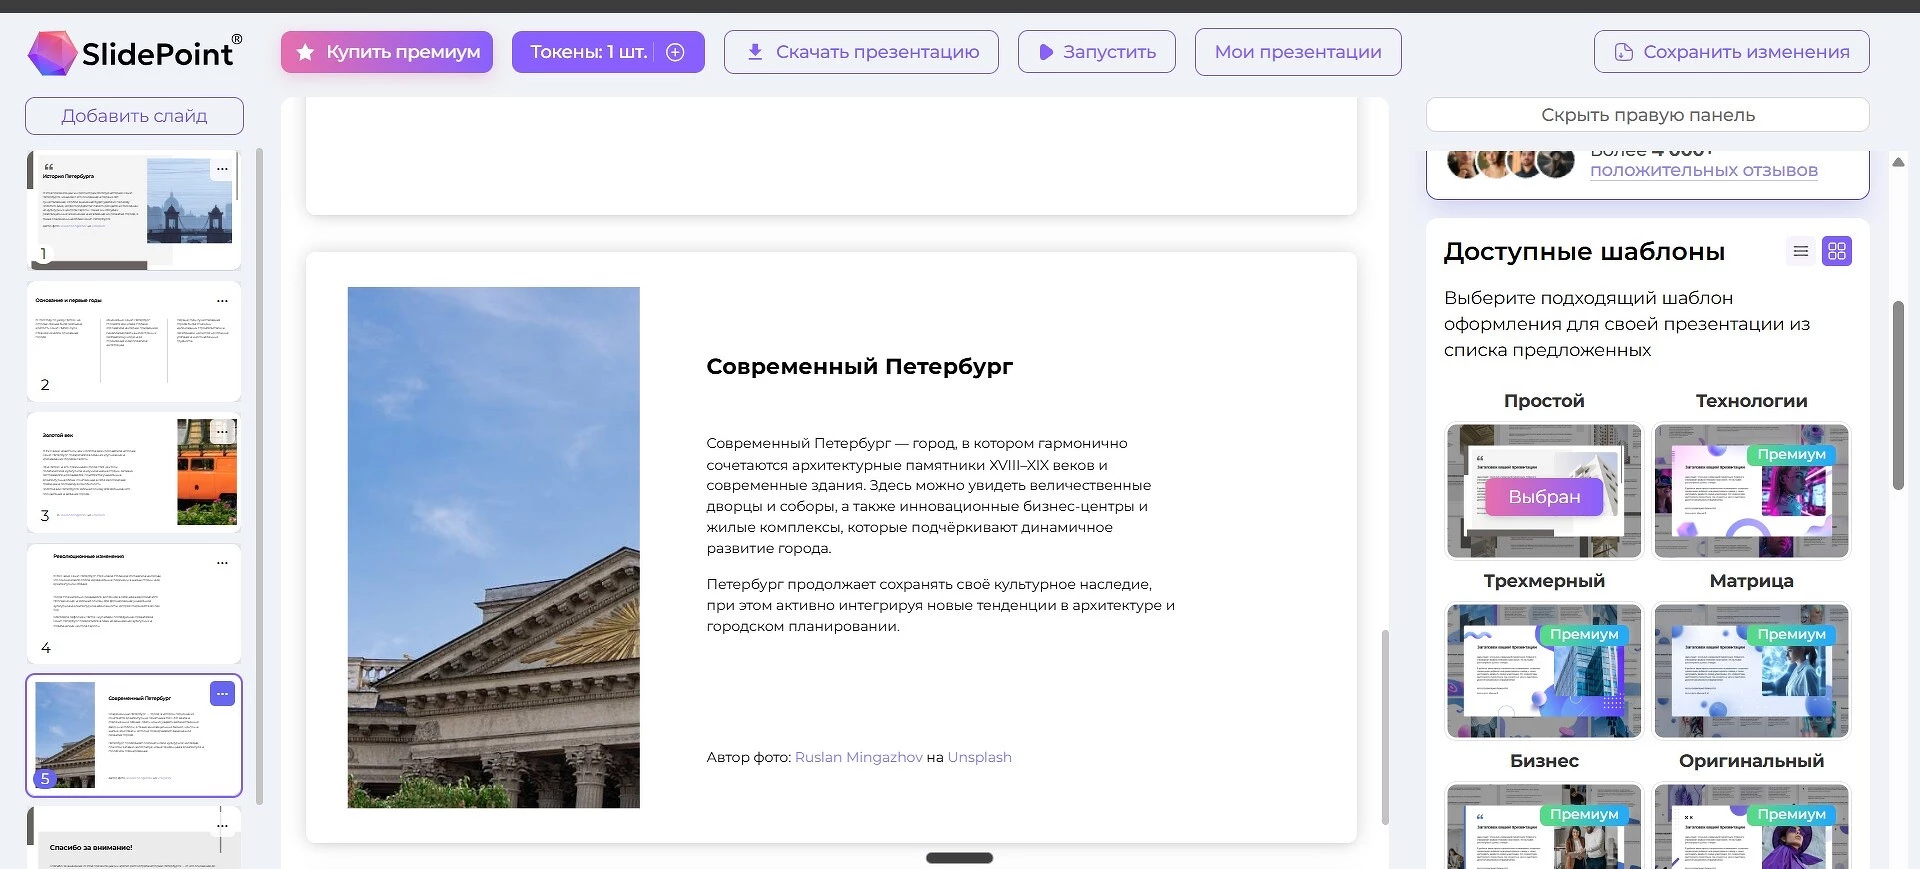
Task: Open options menu of selected slide 5
Action: point(222,694)
